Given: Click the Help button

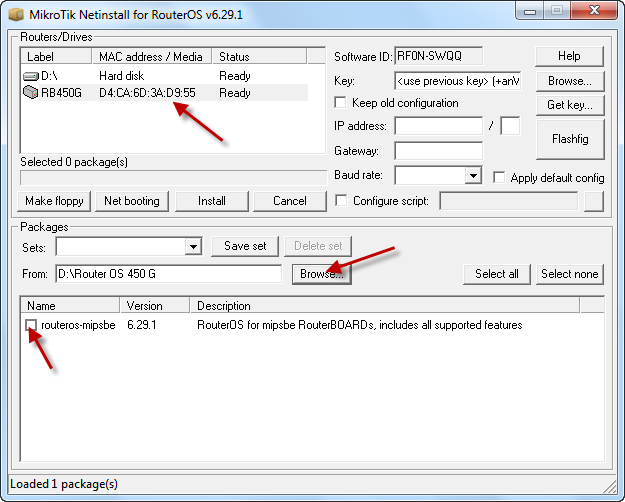Looking at the screenshot, I should point(569,56).
